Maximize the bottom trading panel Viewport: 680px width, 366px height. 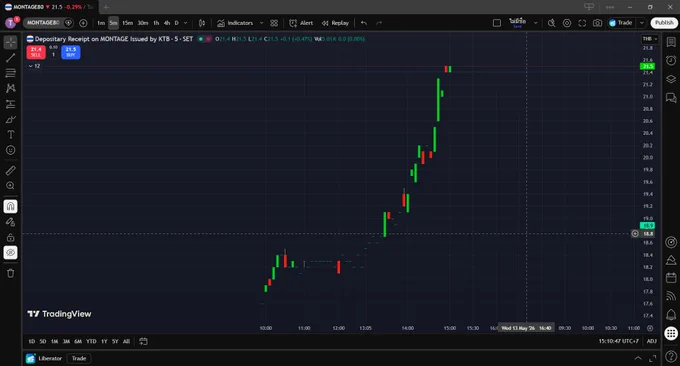point(653,358)
